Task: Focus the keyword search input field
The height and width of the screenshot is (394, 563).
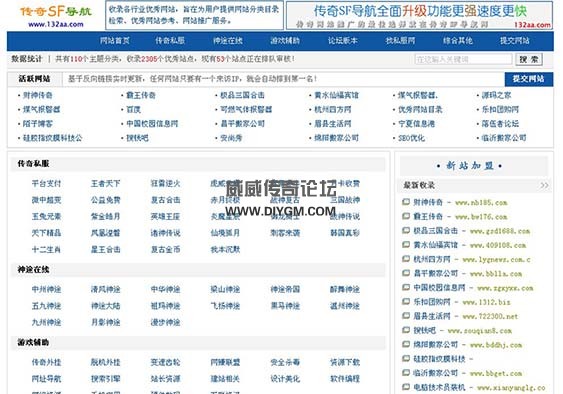Action: [463, 59]
